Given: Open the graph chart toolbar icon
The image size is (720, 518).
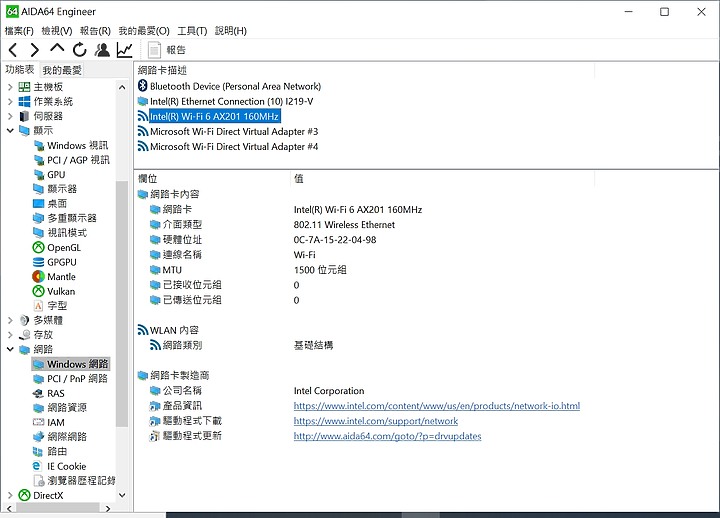Looking at the screenshot, I should tap(124, 50).
